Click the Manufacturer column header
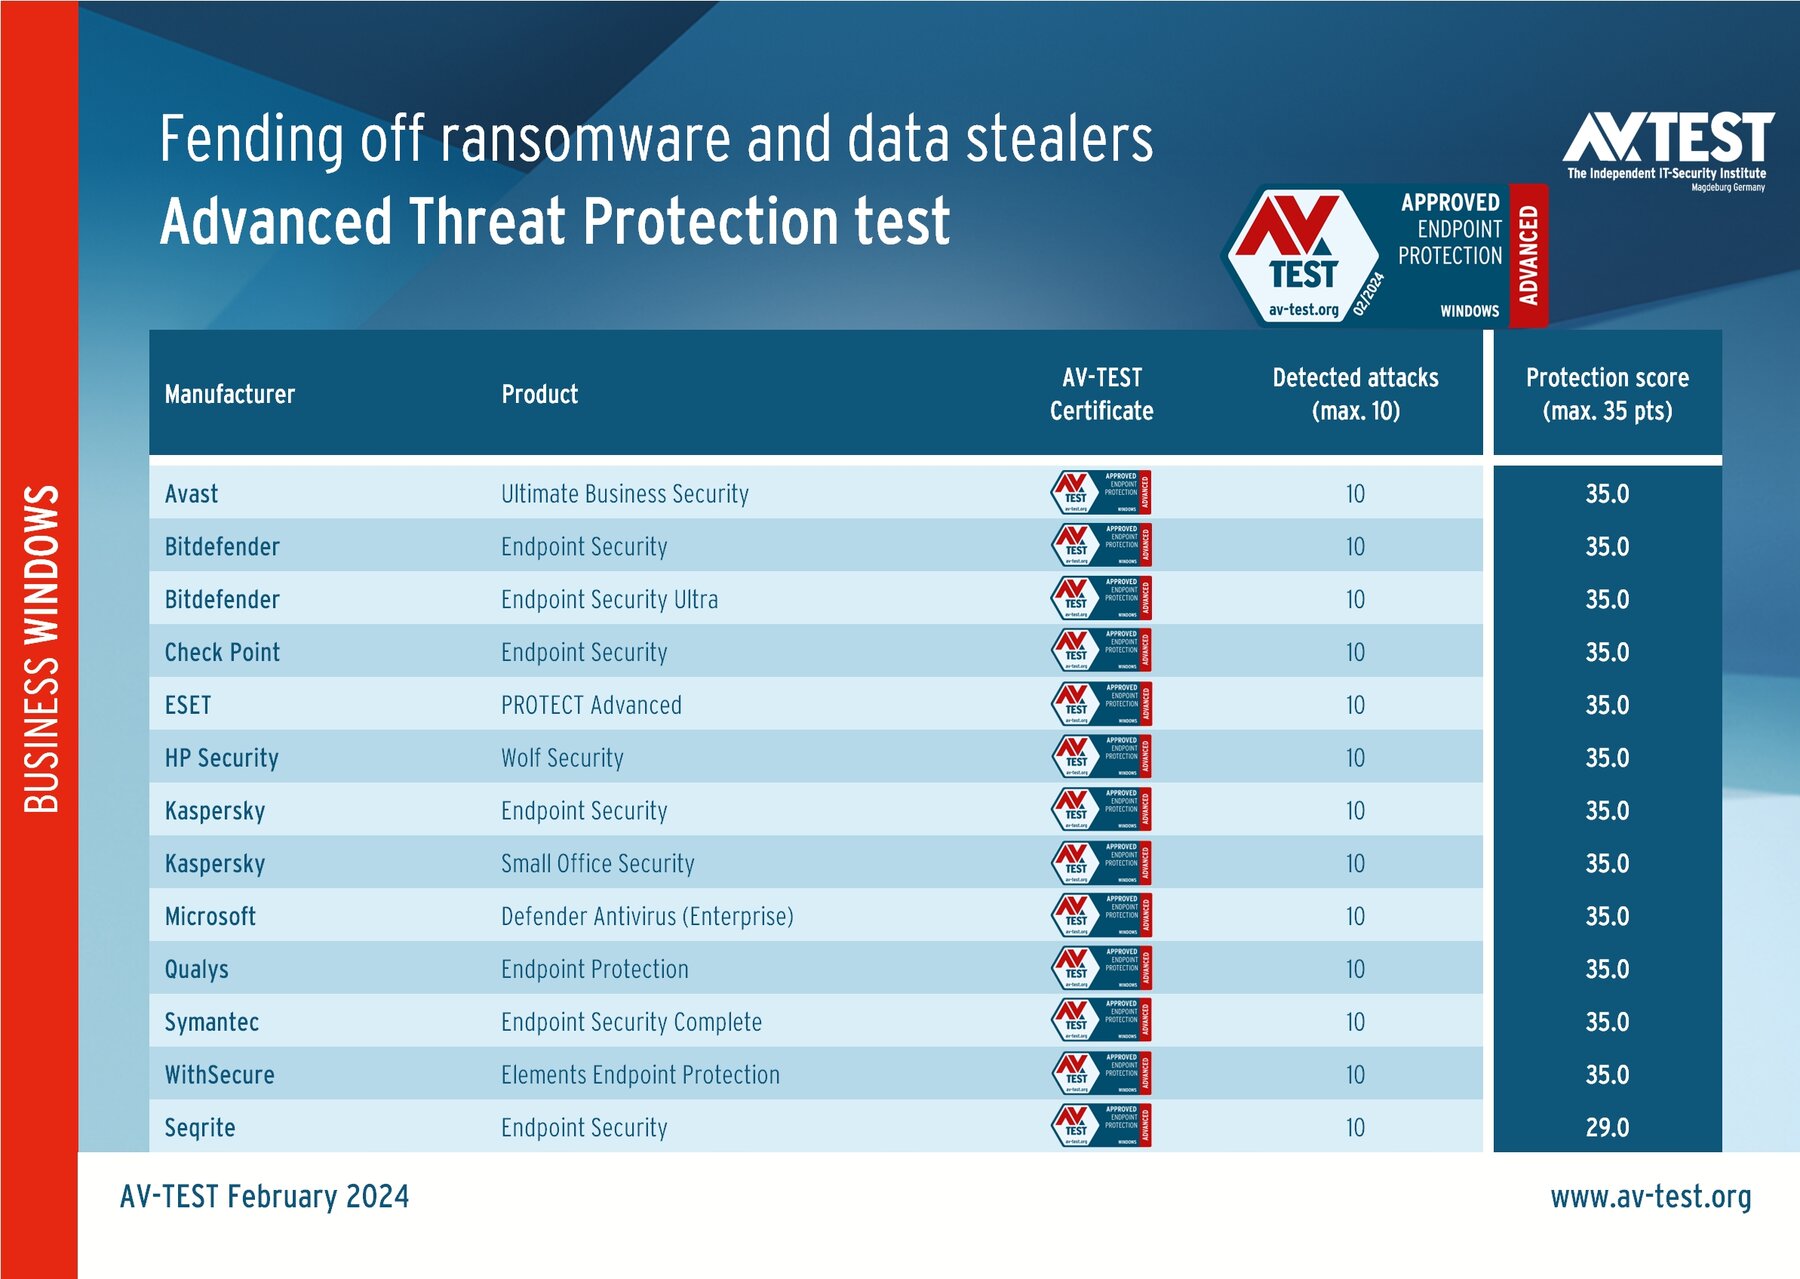 (x=230, y=394)
